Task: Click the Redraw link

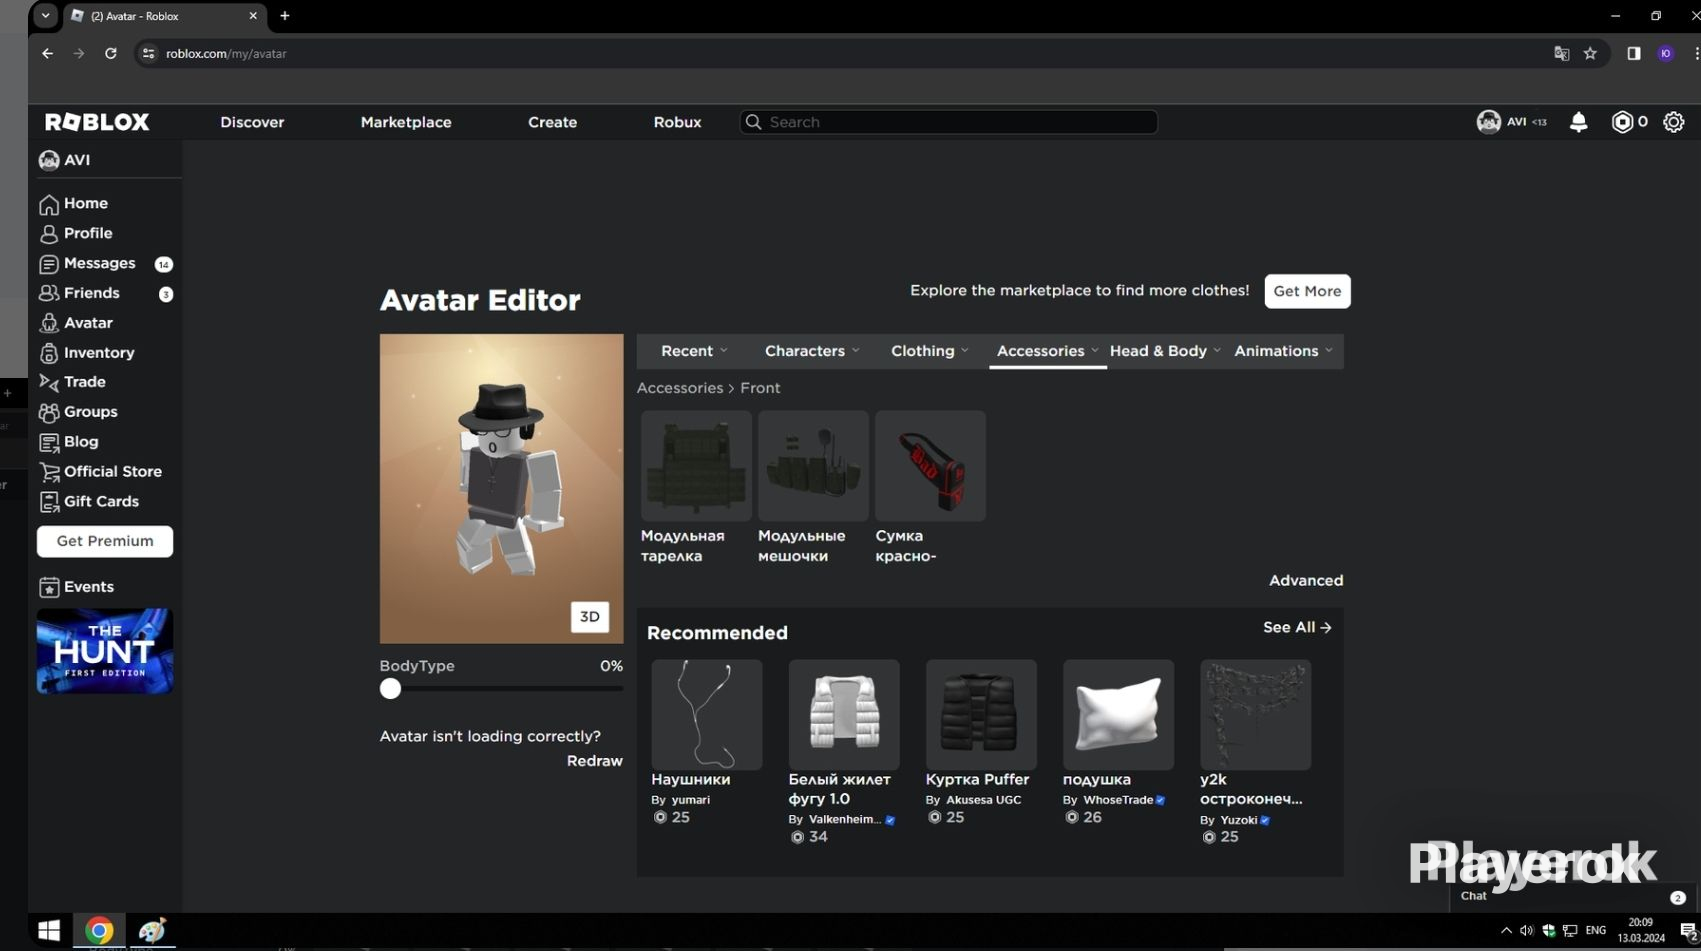Action: 595,761
